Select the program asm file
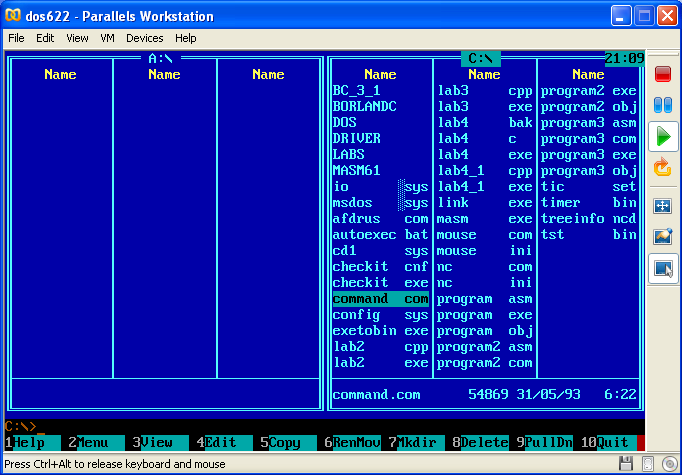The width and height of the screenshot is (682, 475). 485,299
